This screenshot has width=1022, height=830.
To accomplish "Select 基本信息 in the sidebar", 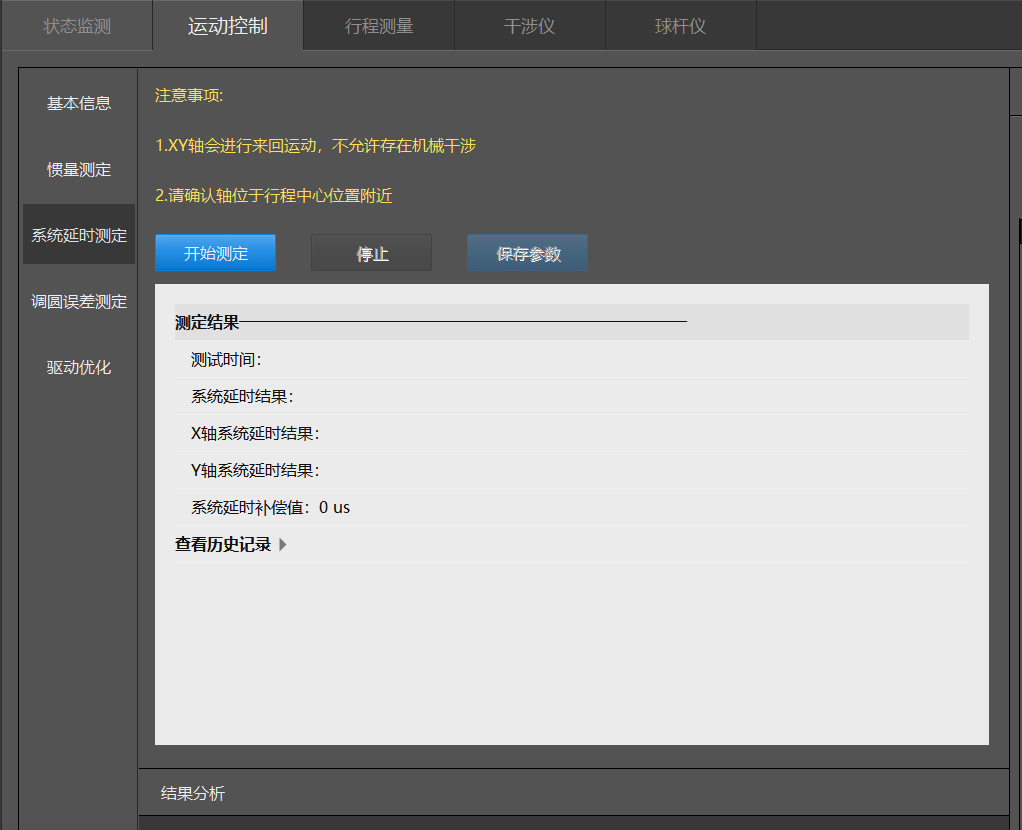I will click(79, 103).
